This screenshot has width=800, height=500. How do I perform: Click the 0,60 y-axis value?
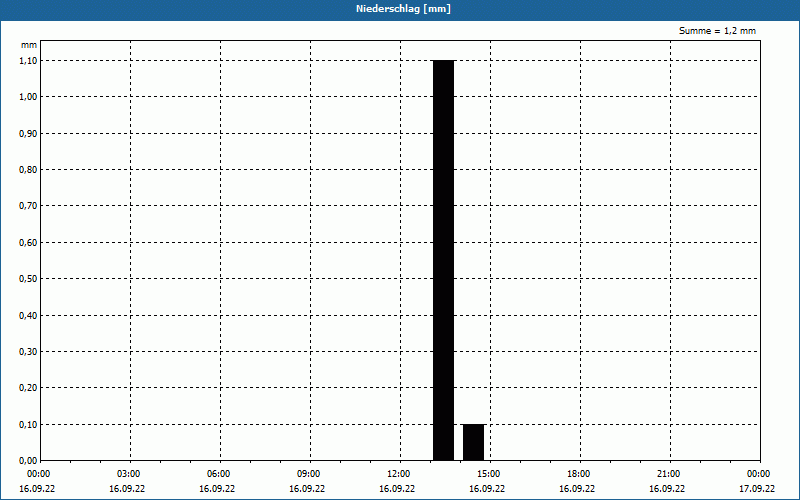(28, 242)
